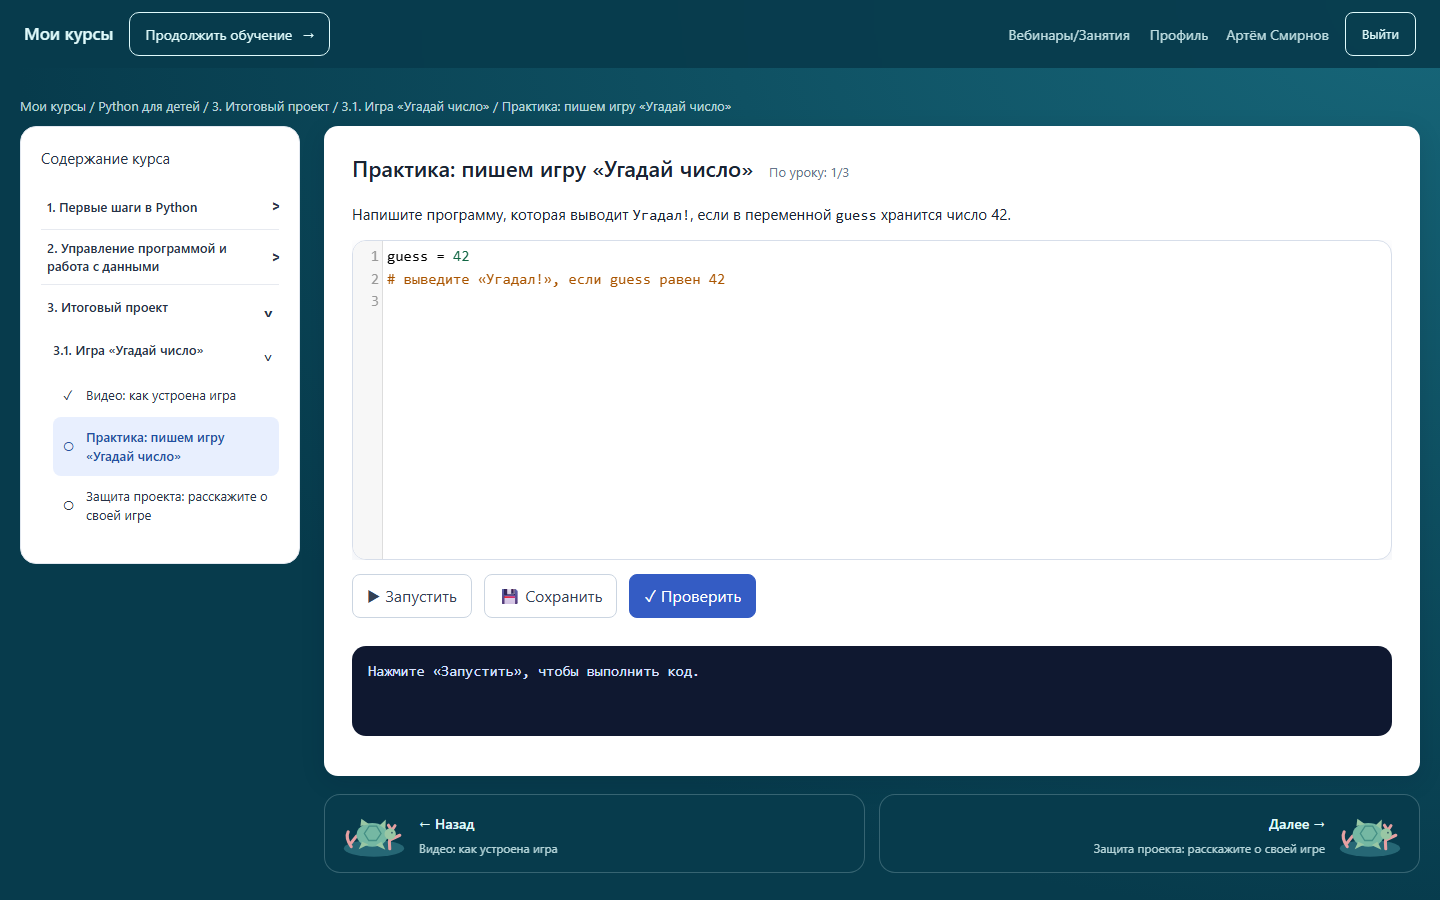Click the 3.1. Игра «Угадай число» breadcrumb
The width and height of the screenshot is (1440, 900).
[x=415, y=107]
